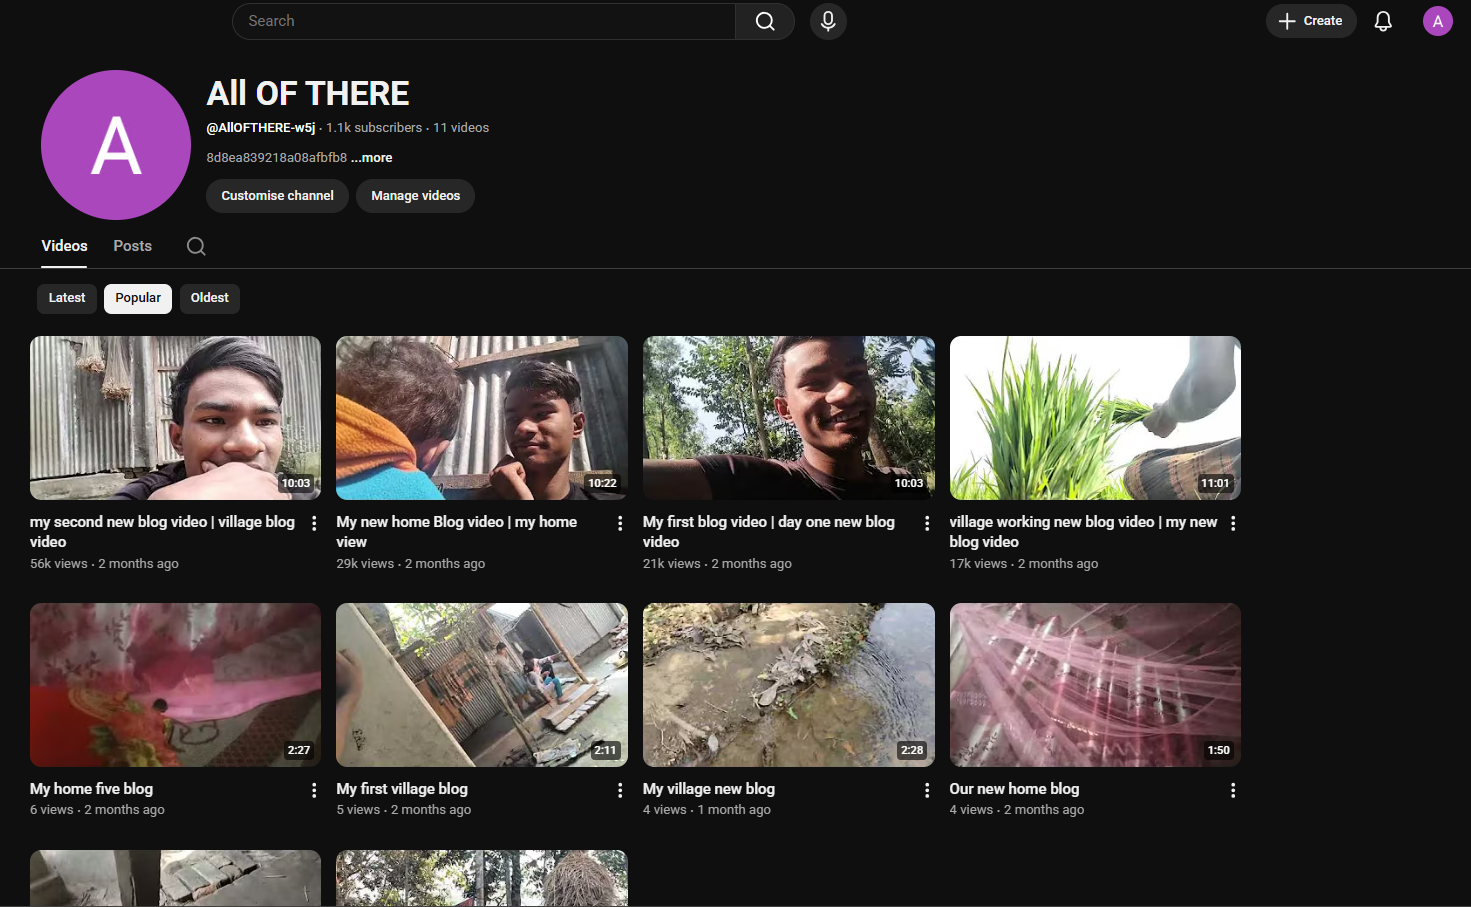Switch to the Posts tab
Viewport: 1471px width, 907px height.
click(132, 246)
